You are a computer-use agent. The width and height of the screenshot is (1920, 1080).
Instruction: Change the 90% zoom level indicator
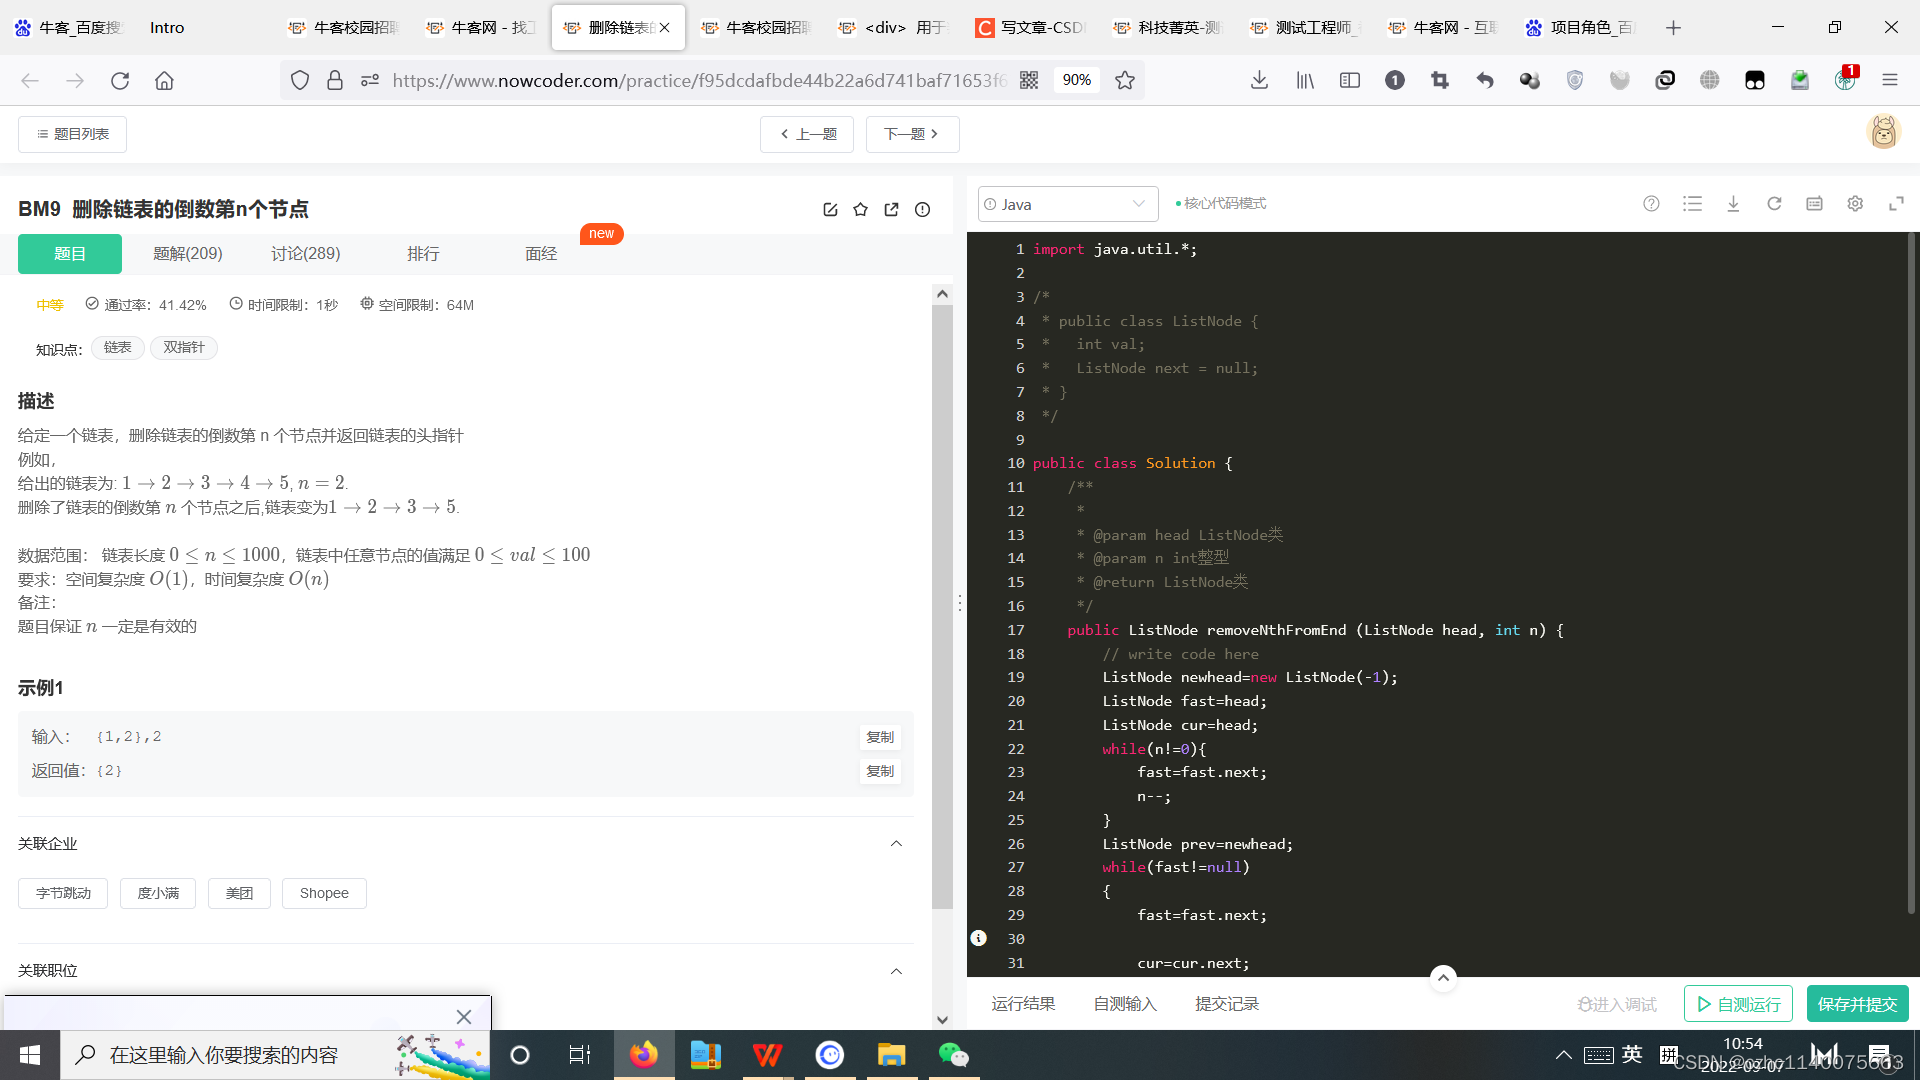coord(1076,80)
